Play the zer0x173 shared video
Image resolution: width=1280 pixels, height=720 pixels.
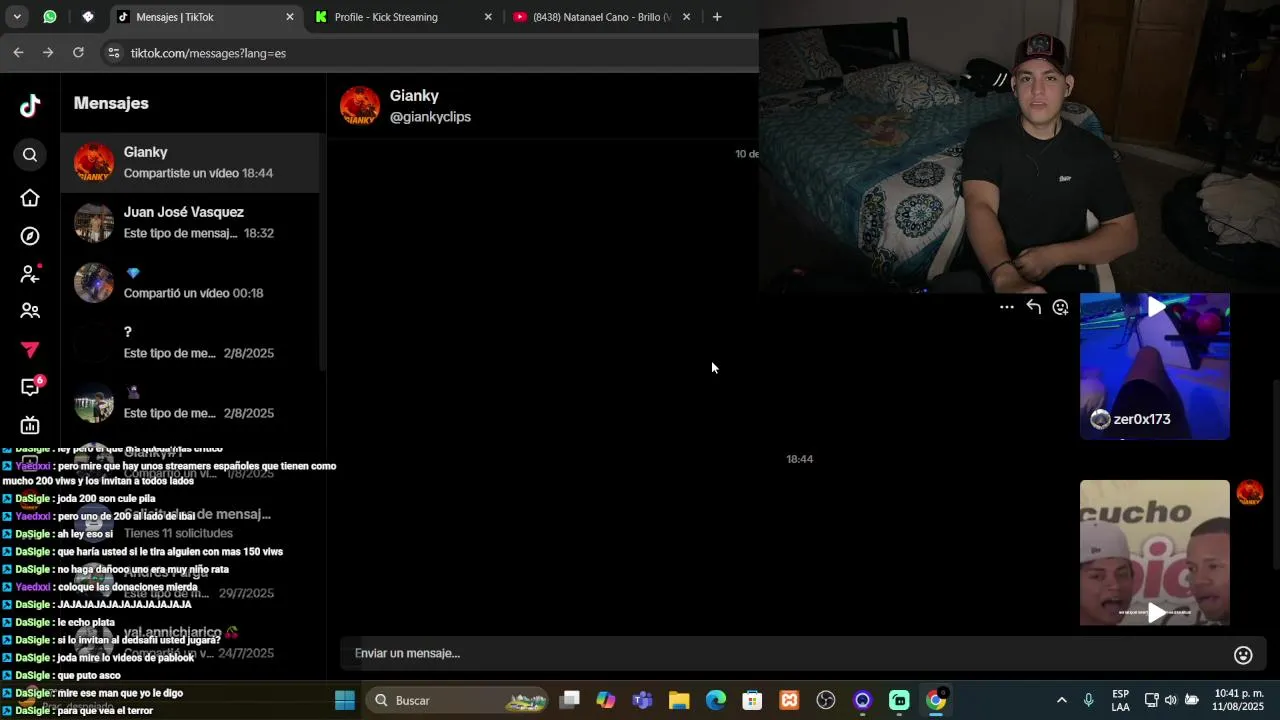coord(1156,308)
